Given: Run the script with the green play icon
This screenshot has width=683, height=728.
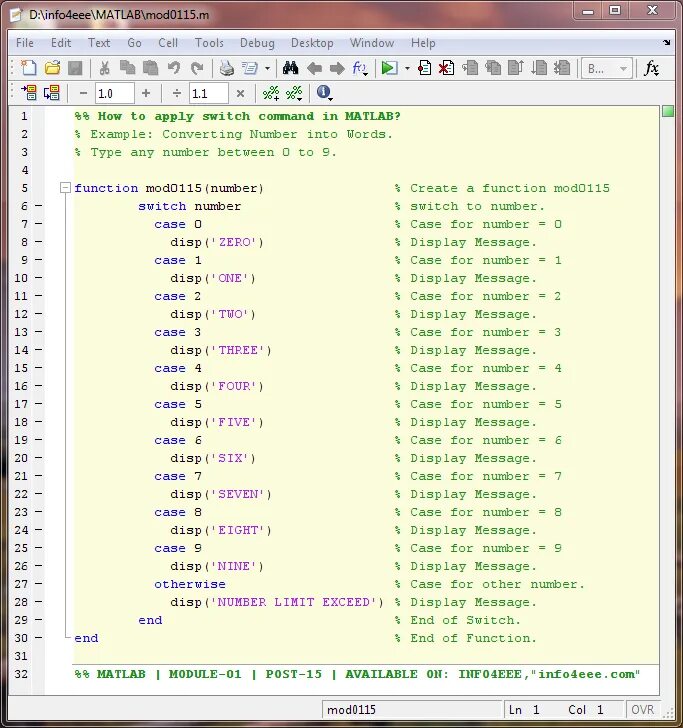Looking at the screenshot, I should (x=389, y=68).
